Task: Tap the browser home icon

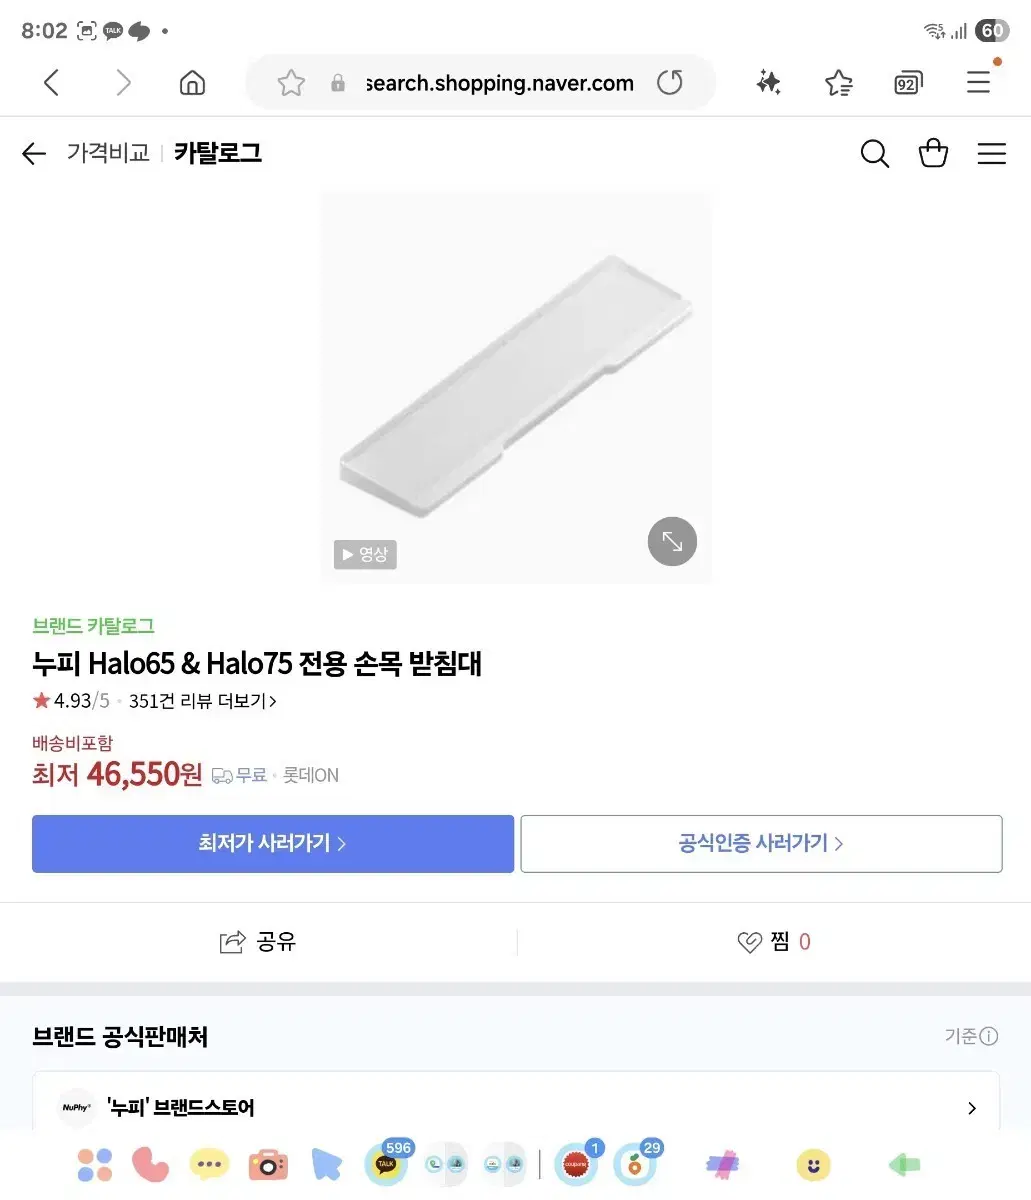Action: [x=192, y=83]
